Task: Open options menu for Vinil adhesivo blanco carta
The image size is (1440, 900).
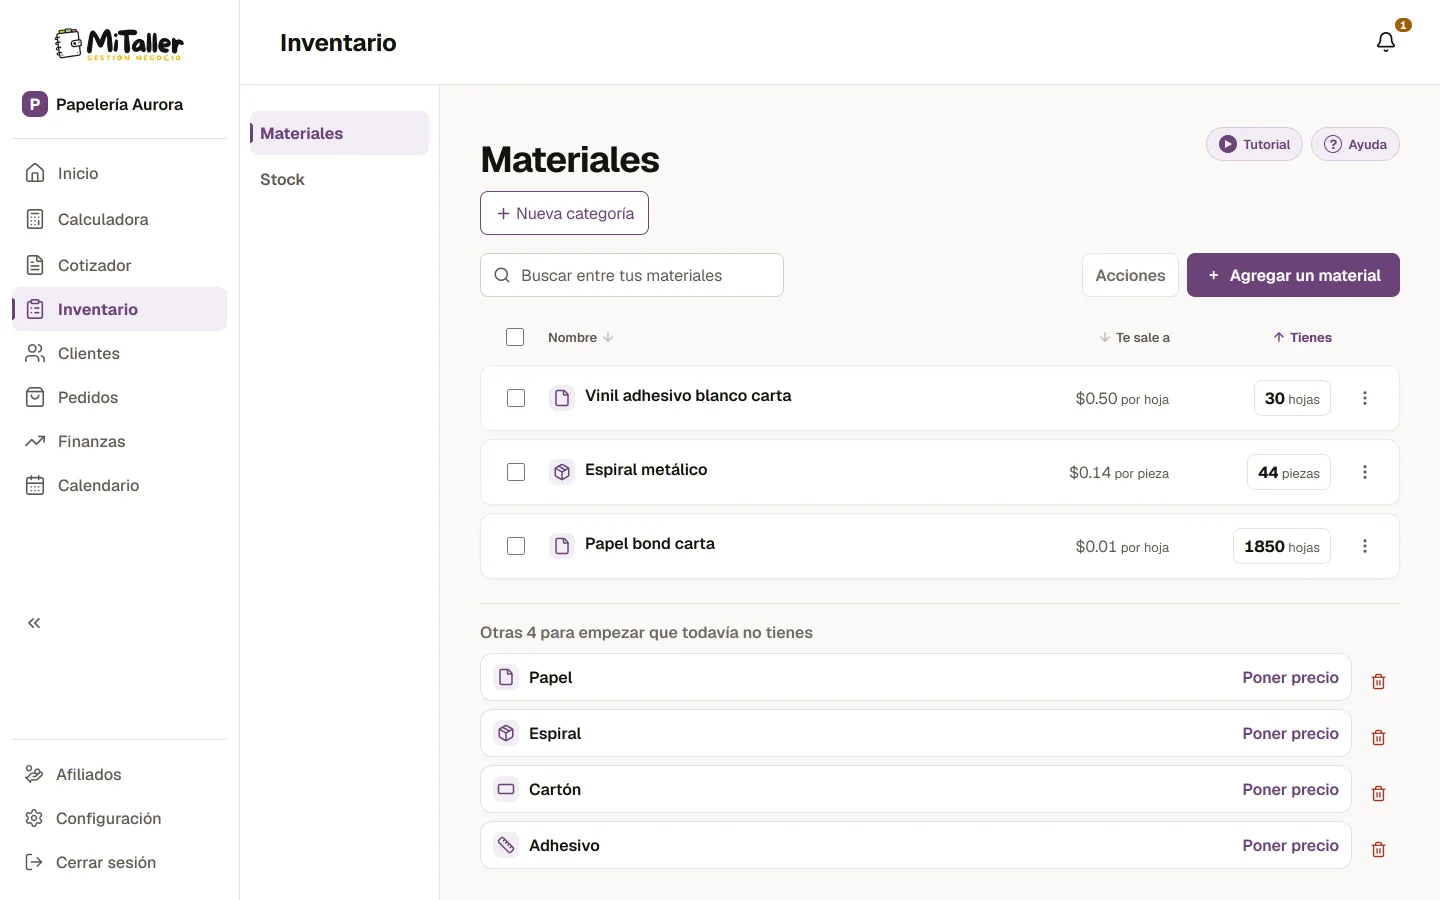Action: [x=1365, y=398]
